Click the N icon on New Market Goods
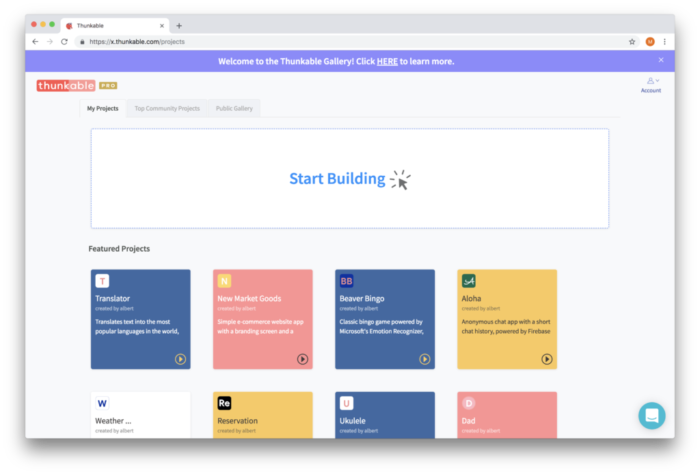 224,281
